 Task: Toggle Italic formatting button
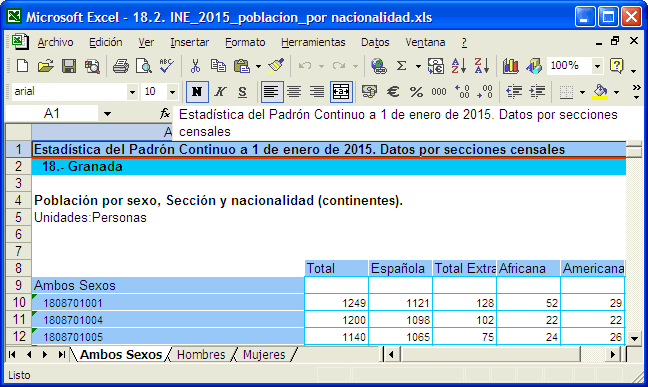click(220, 91)
